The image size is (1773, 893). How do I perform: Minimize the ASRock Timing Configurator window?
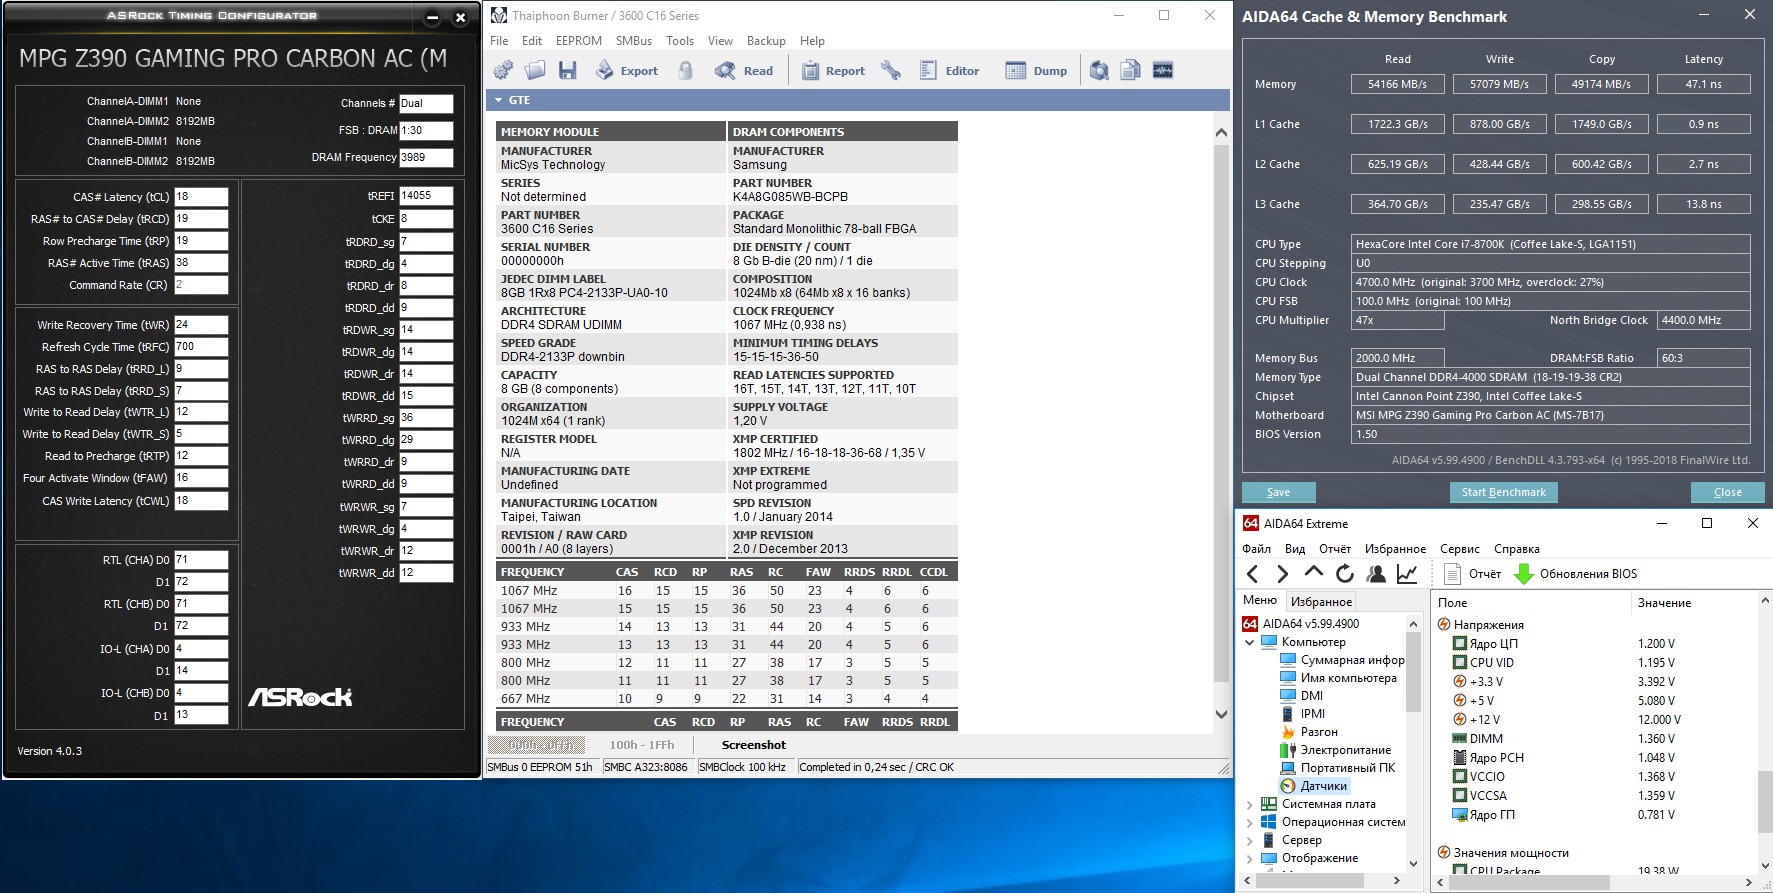pos(433,17)
